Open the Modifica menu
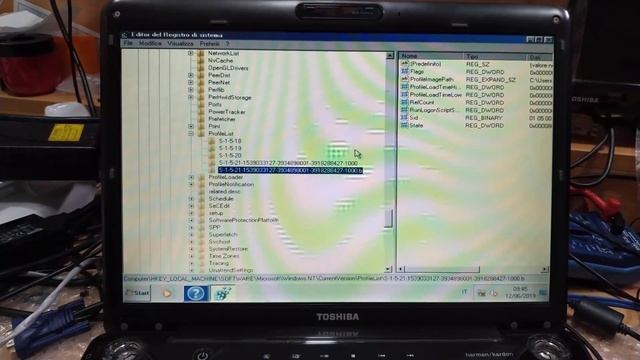Viewport: 640px width, 360px height. coord(150,43)
